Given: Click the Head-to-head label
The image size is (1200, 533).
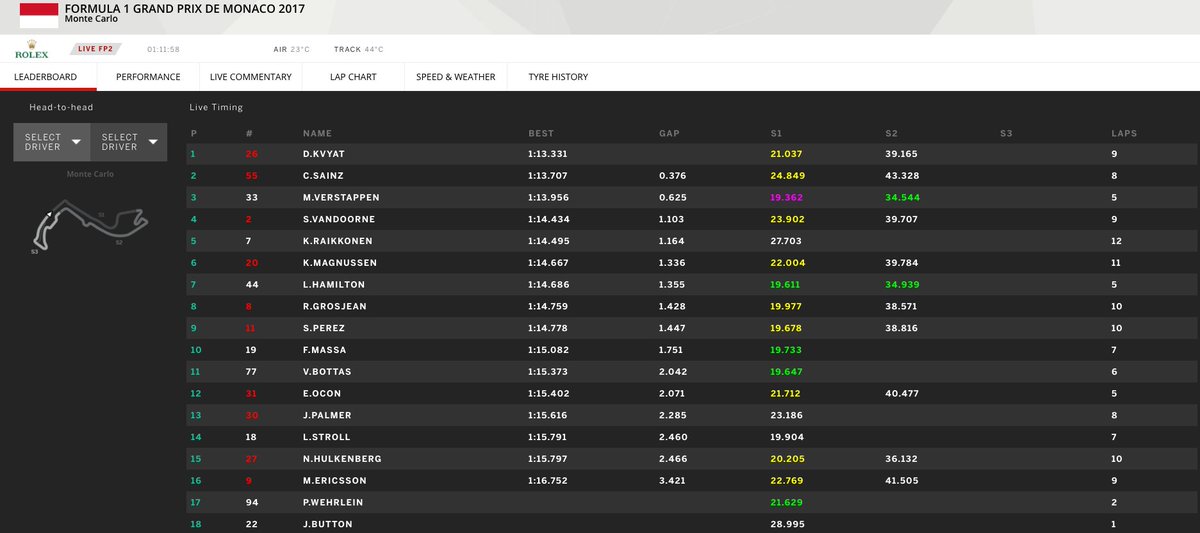Looking at the screenshot, I should pos(62,107).
